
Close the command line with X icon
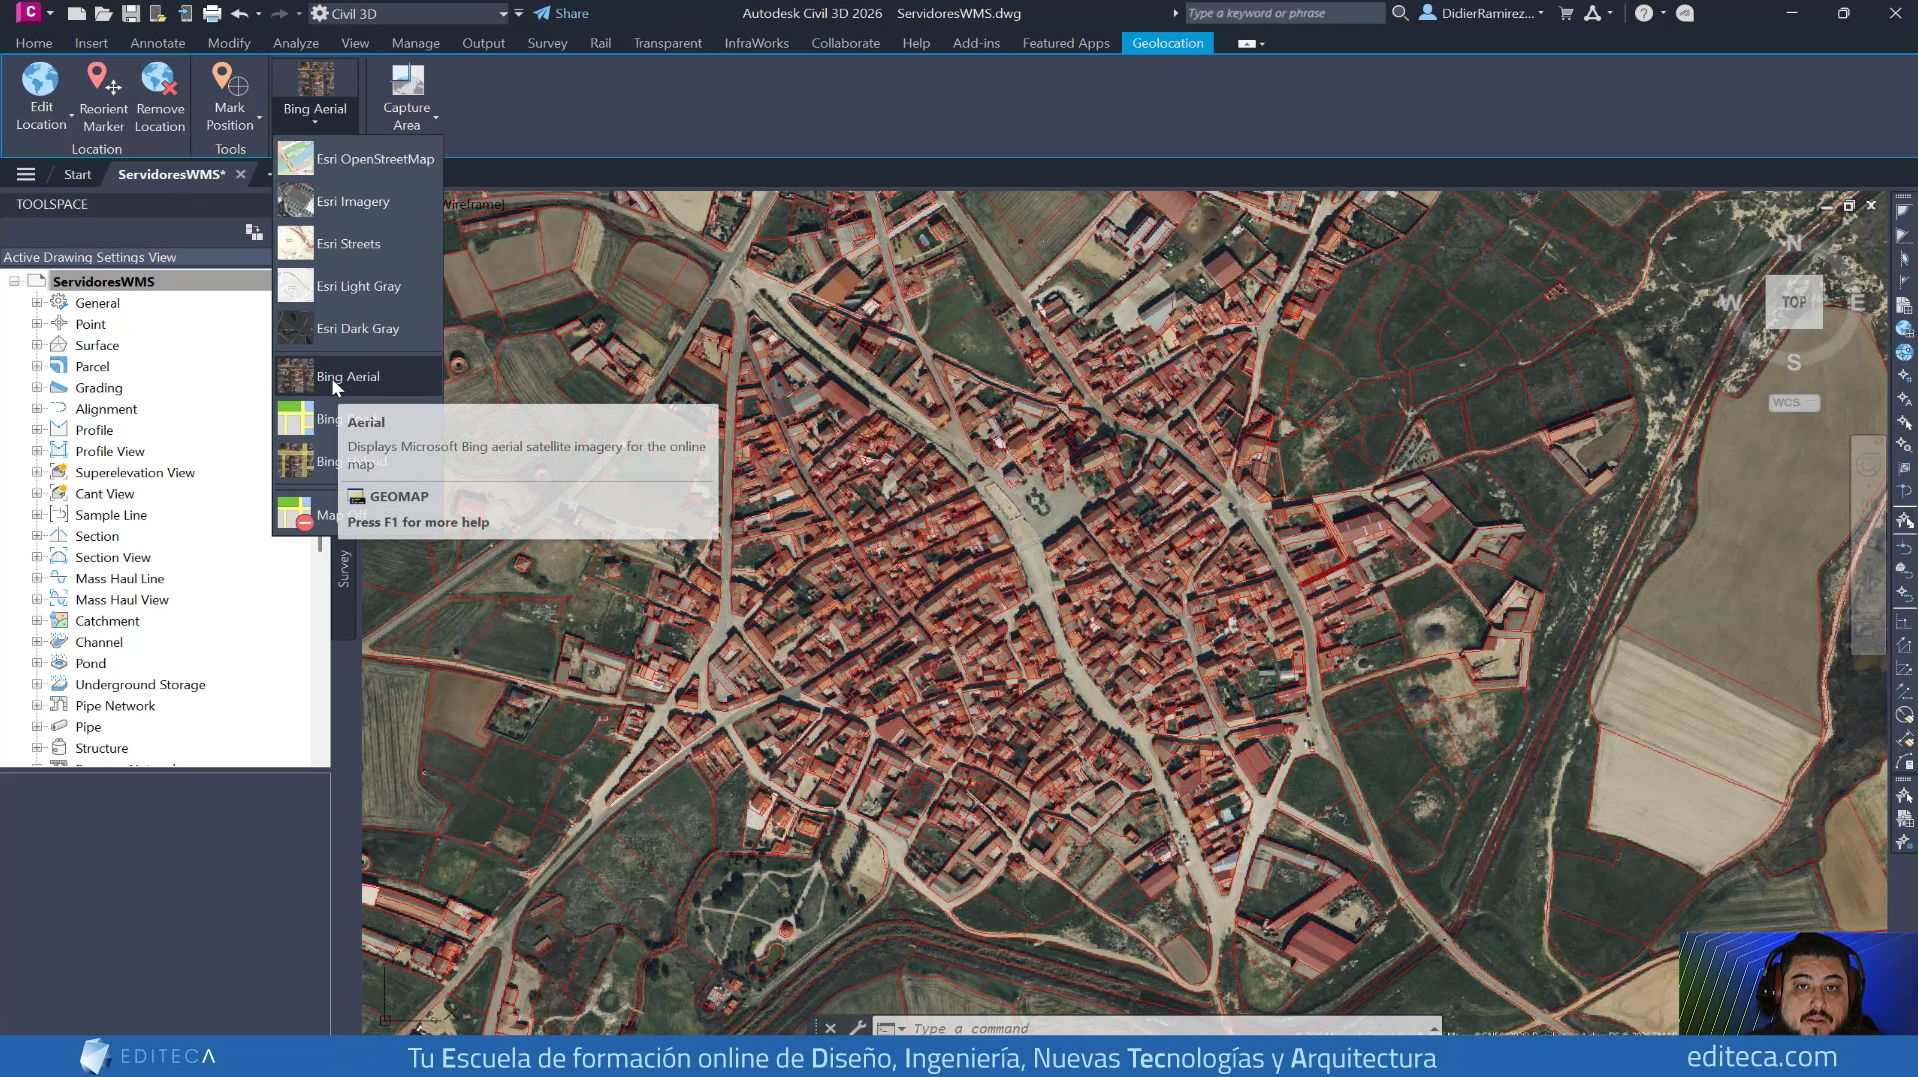coord(830,1027)
